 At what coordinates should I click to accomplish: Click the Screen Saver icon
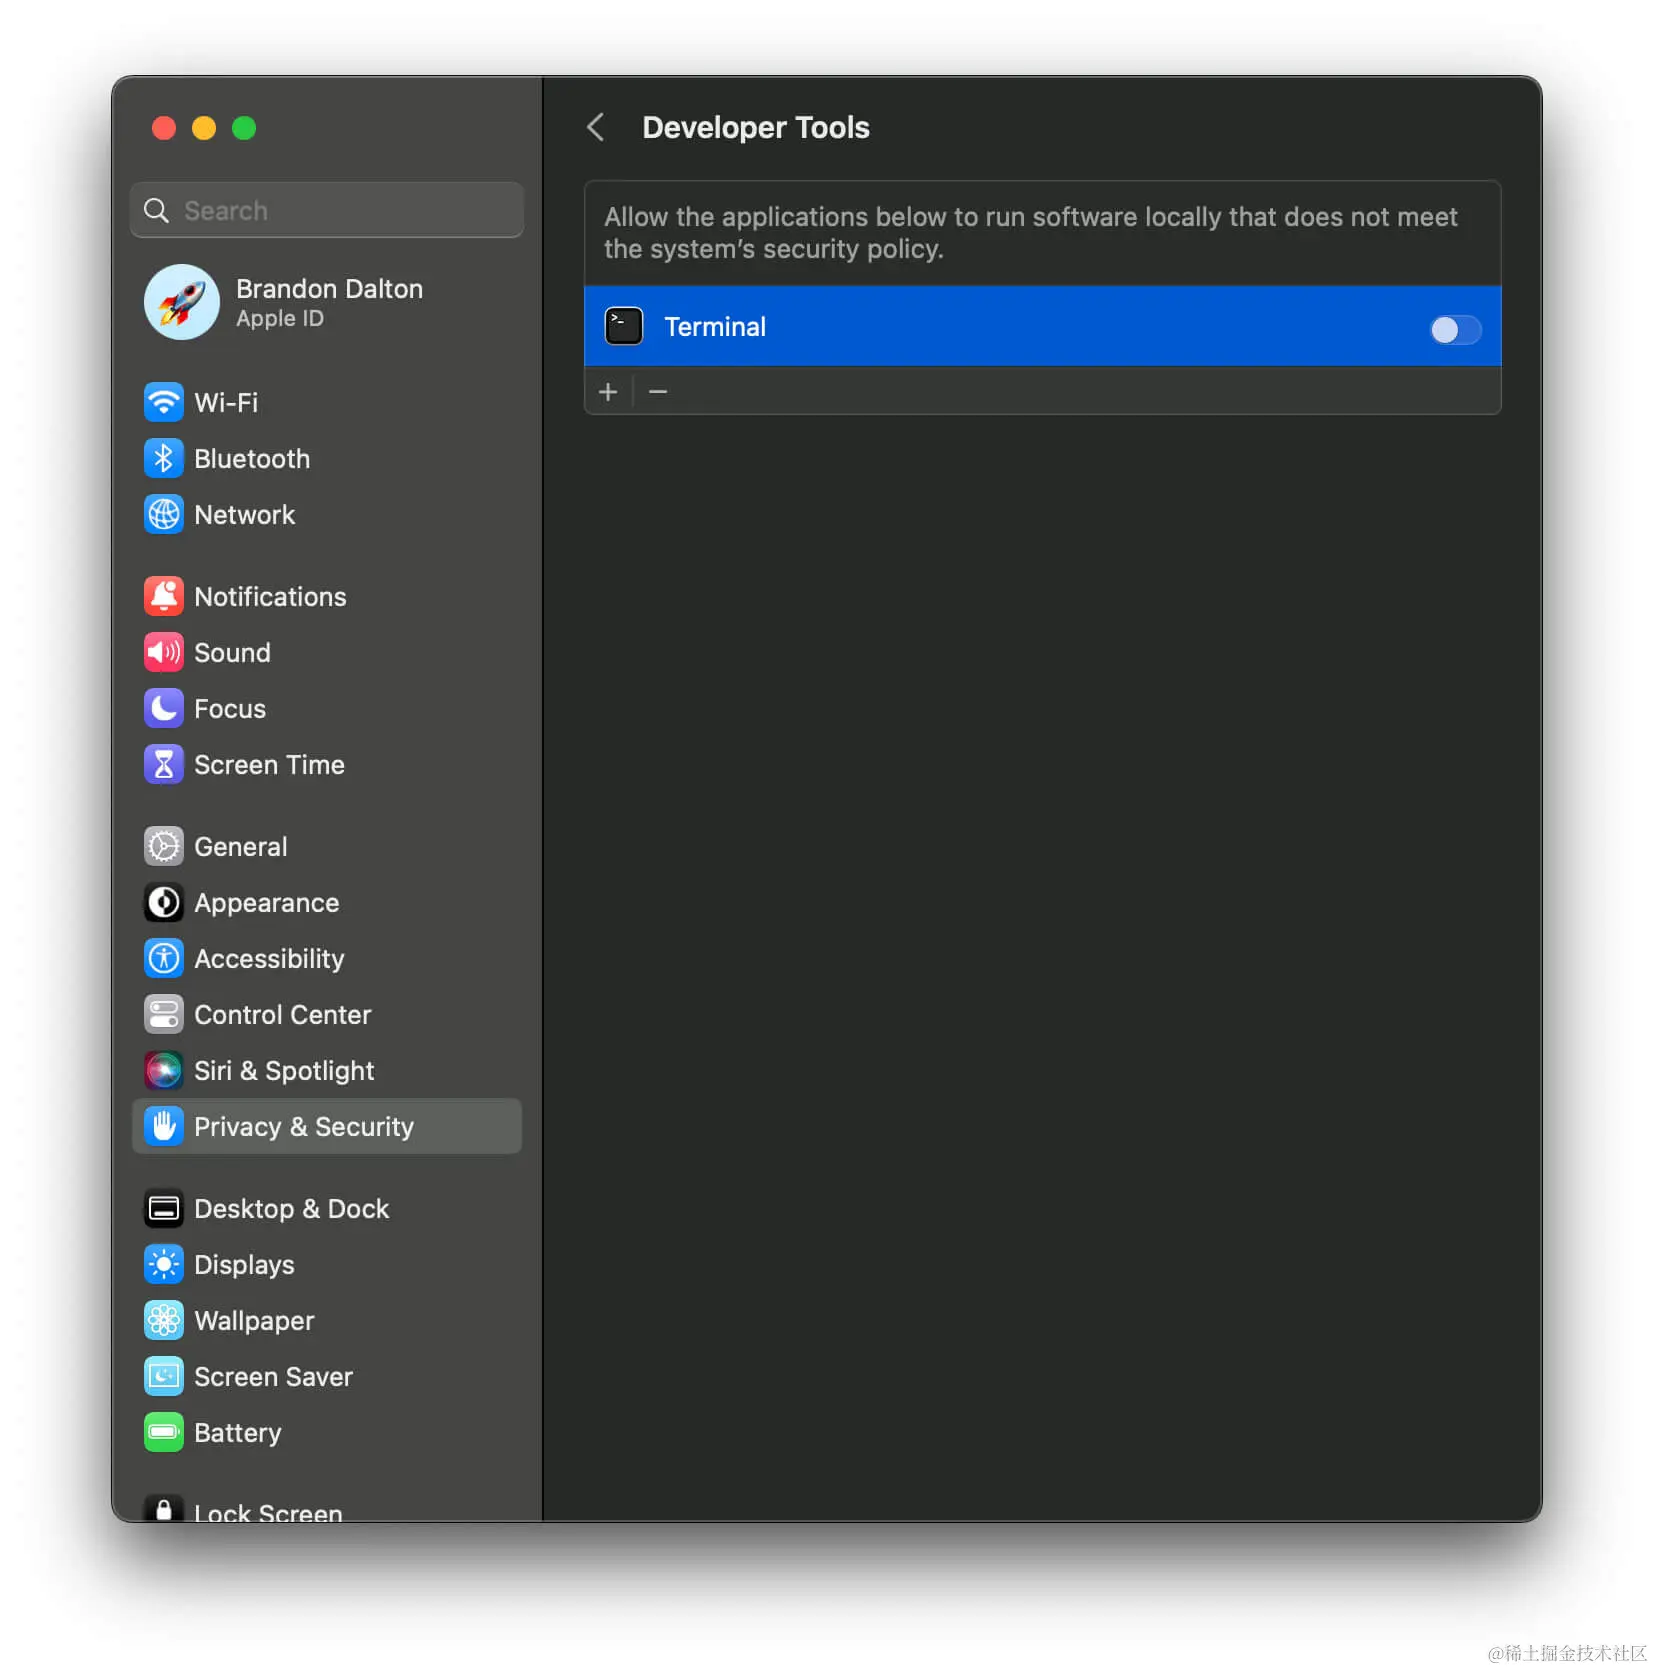[x=163, y=1376]
